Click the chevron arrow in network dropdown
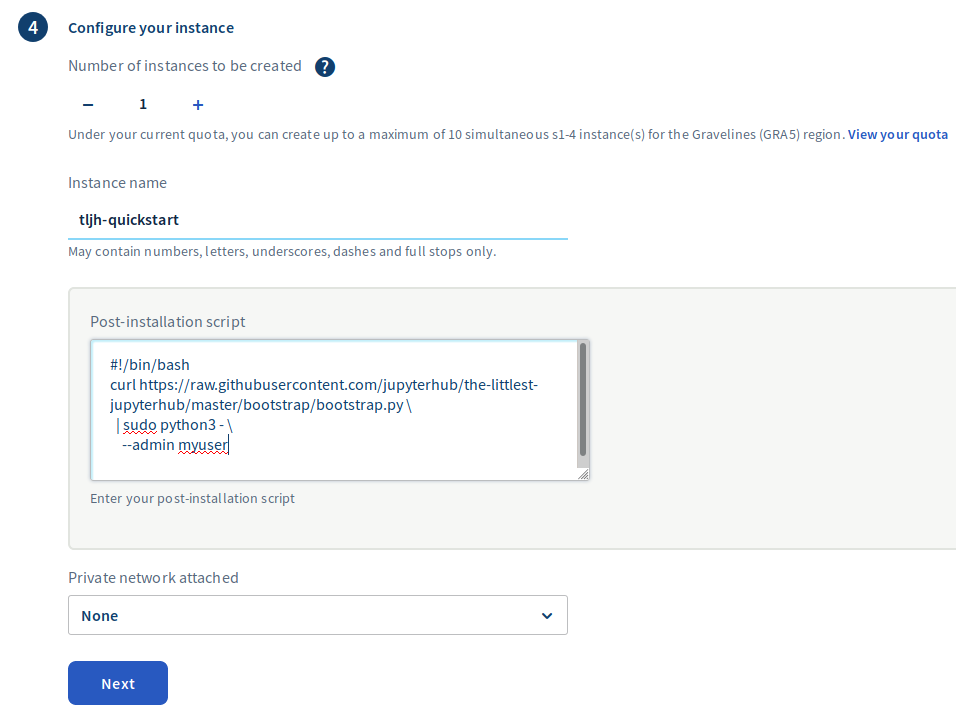The height and width of the screenshot is (717, 956). coord(547,616)
